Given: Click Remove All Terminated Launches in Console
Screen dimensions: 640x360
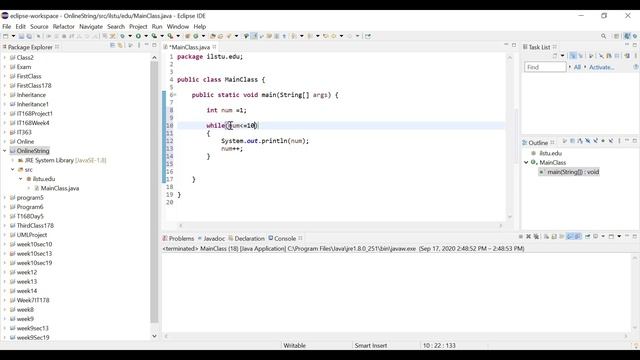Looking at the screenshot, I should (536, 236).
